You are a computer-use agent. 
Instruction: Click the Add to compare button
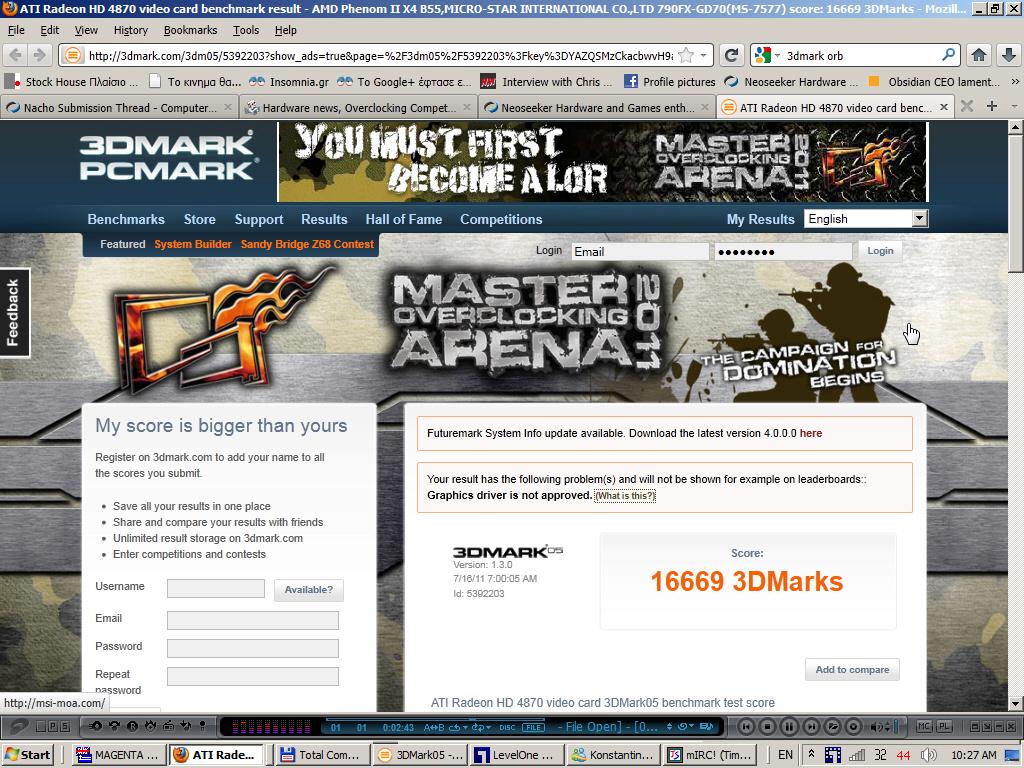click(852, 669)
